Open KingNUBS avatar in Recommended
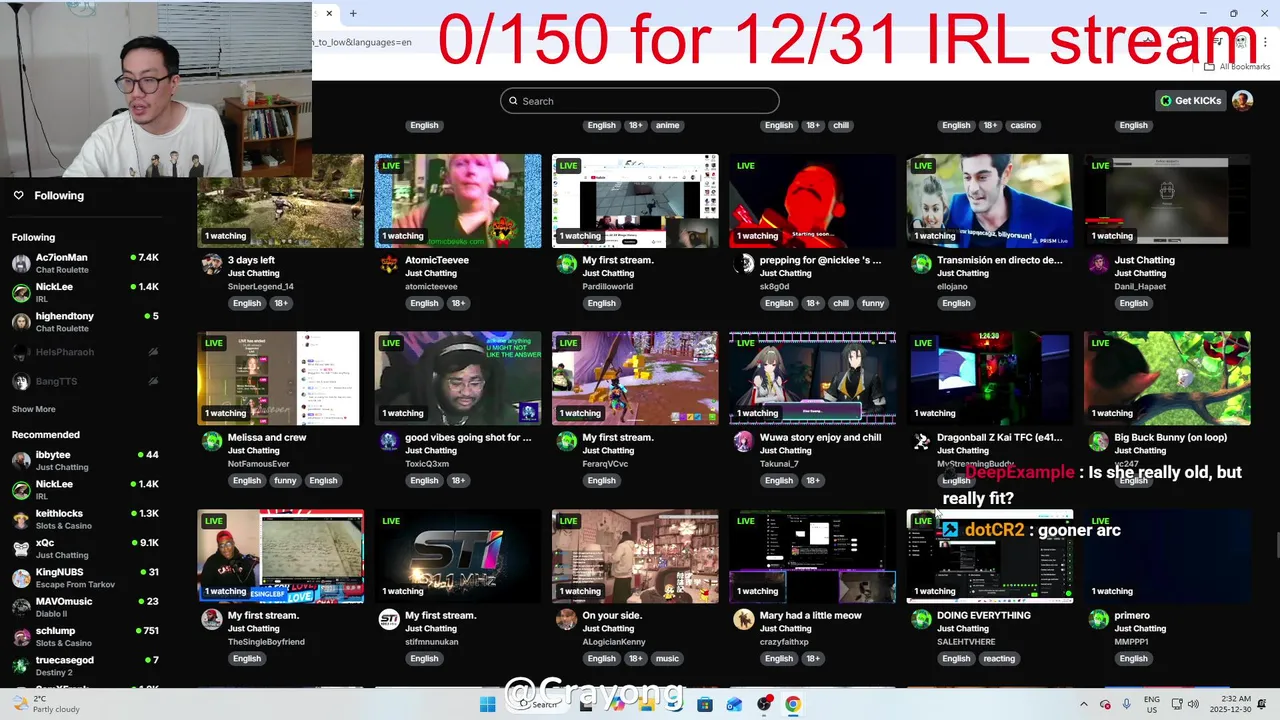The height and width of the screenshot is (720, 1280). click(x=21, y=578)
